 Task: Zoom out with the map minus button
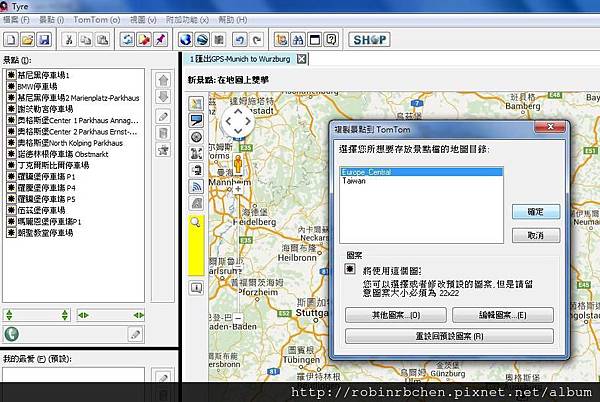238,318
